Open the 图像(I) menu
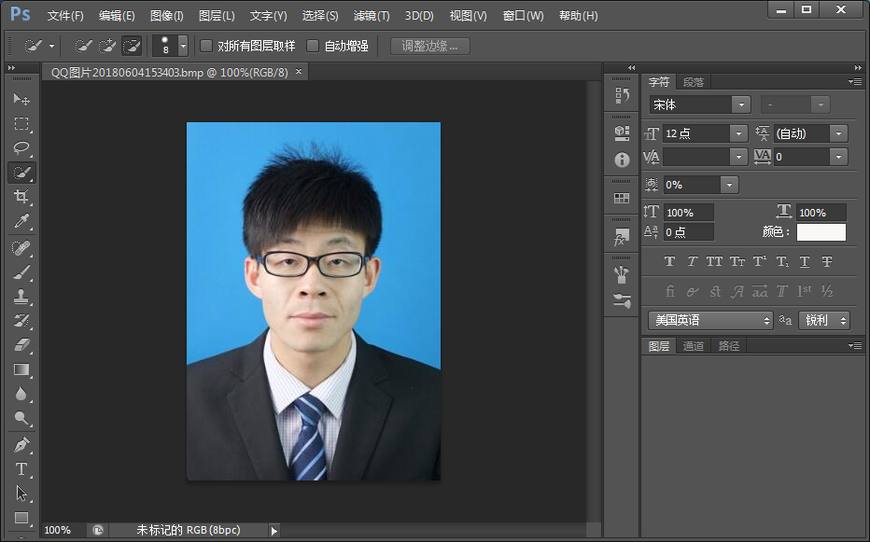The image size is (870, 542). pos(166,16)
